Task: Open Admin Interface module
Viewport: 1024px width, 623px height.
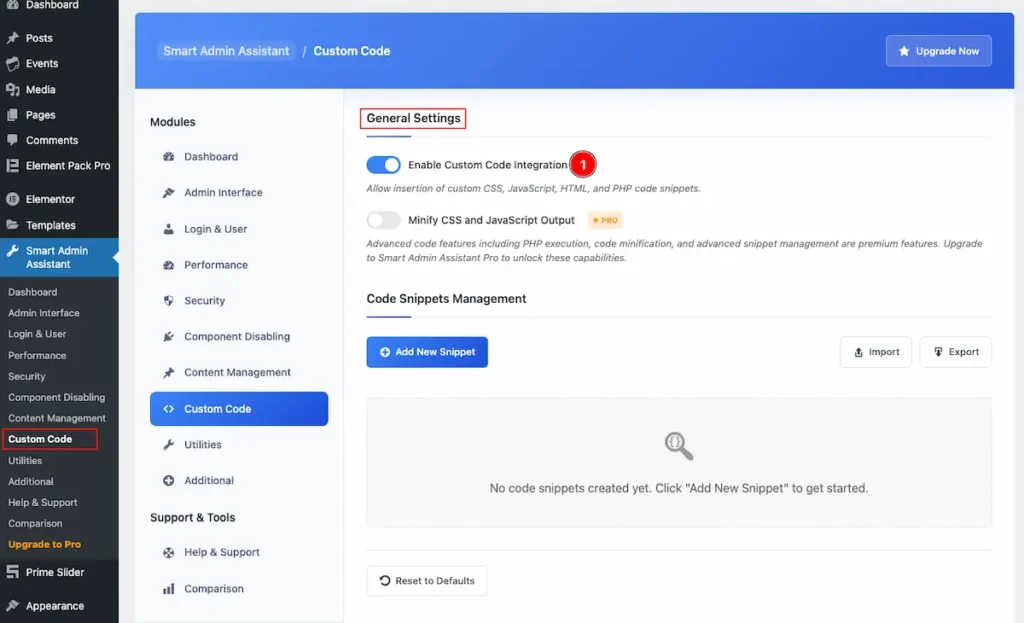Action: coord(239,193)
